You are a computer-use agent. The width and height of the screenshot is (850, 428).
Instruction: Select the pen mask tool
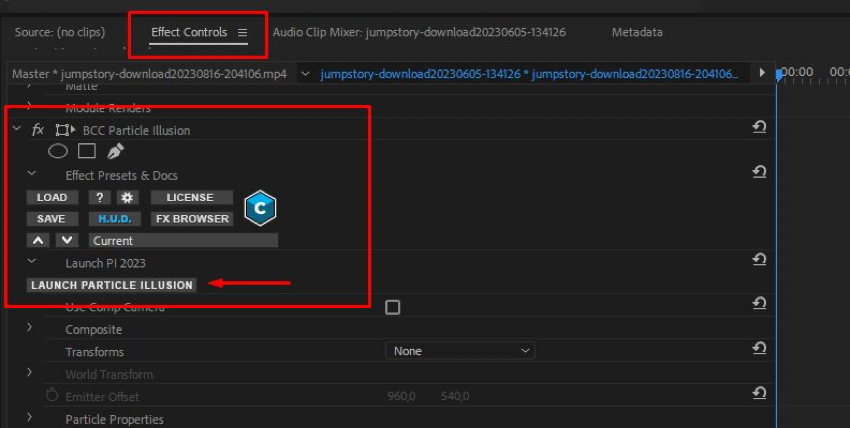coord(115,151)
